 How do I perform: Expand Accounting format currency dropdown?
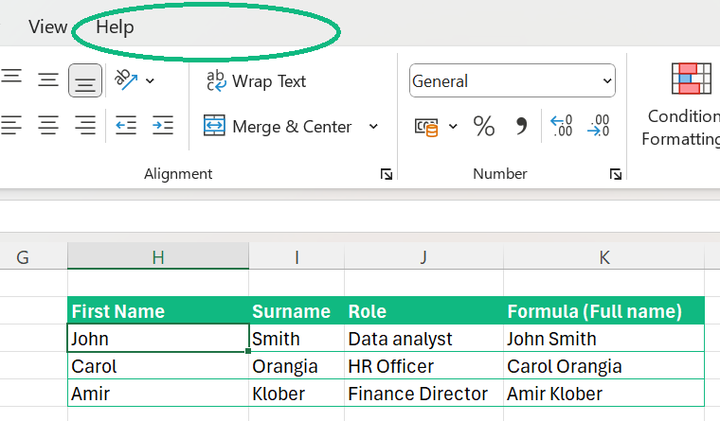click(x=453, y=126)
